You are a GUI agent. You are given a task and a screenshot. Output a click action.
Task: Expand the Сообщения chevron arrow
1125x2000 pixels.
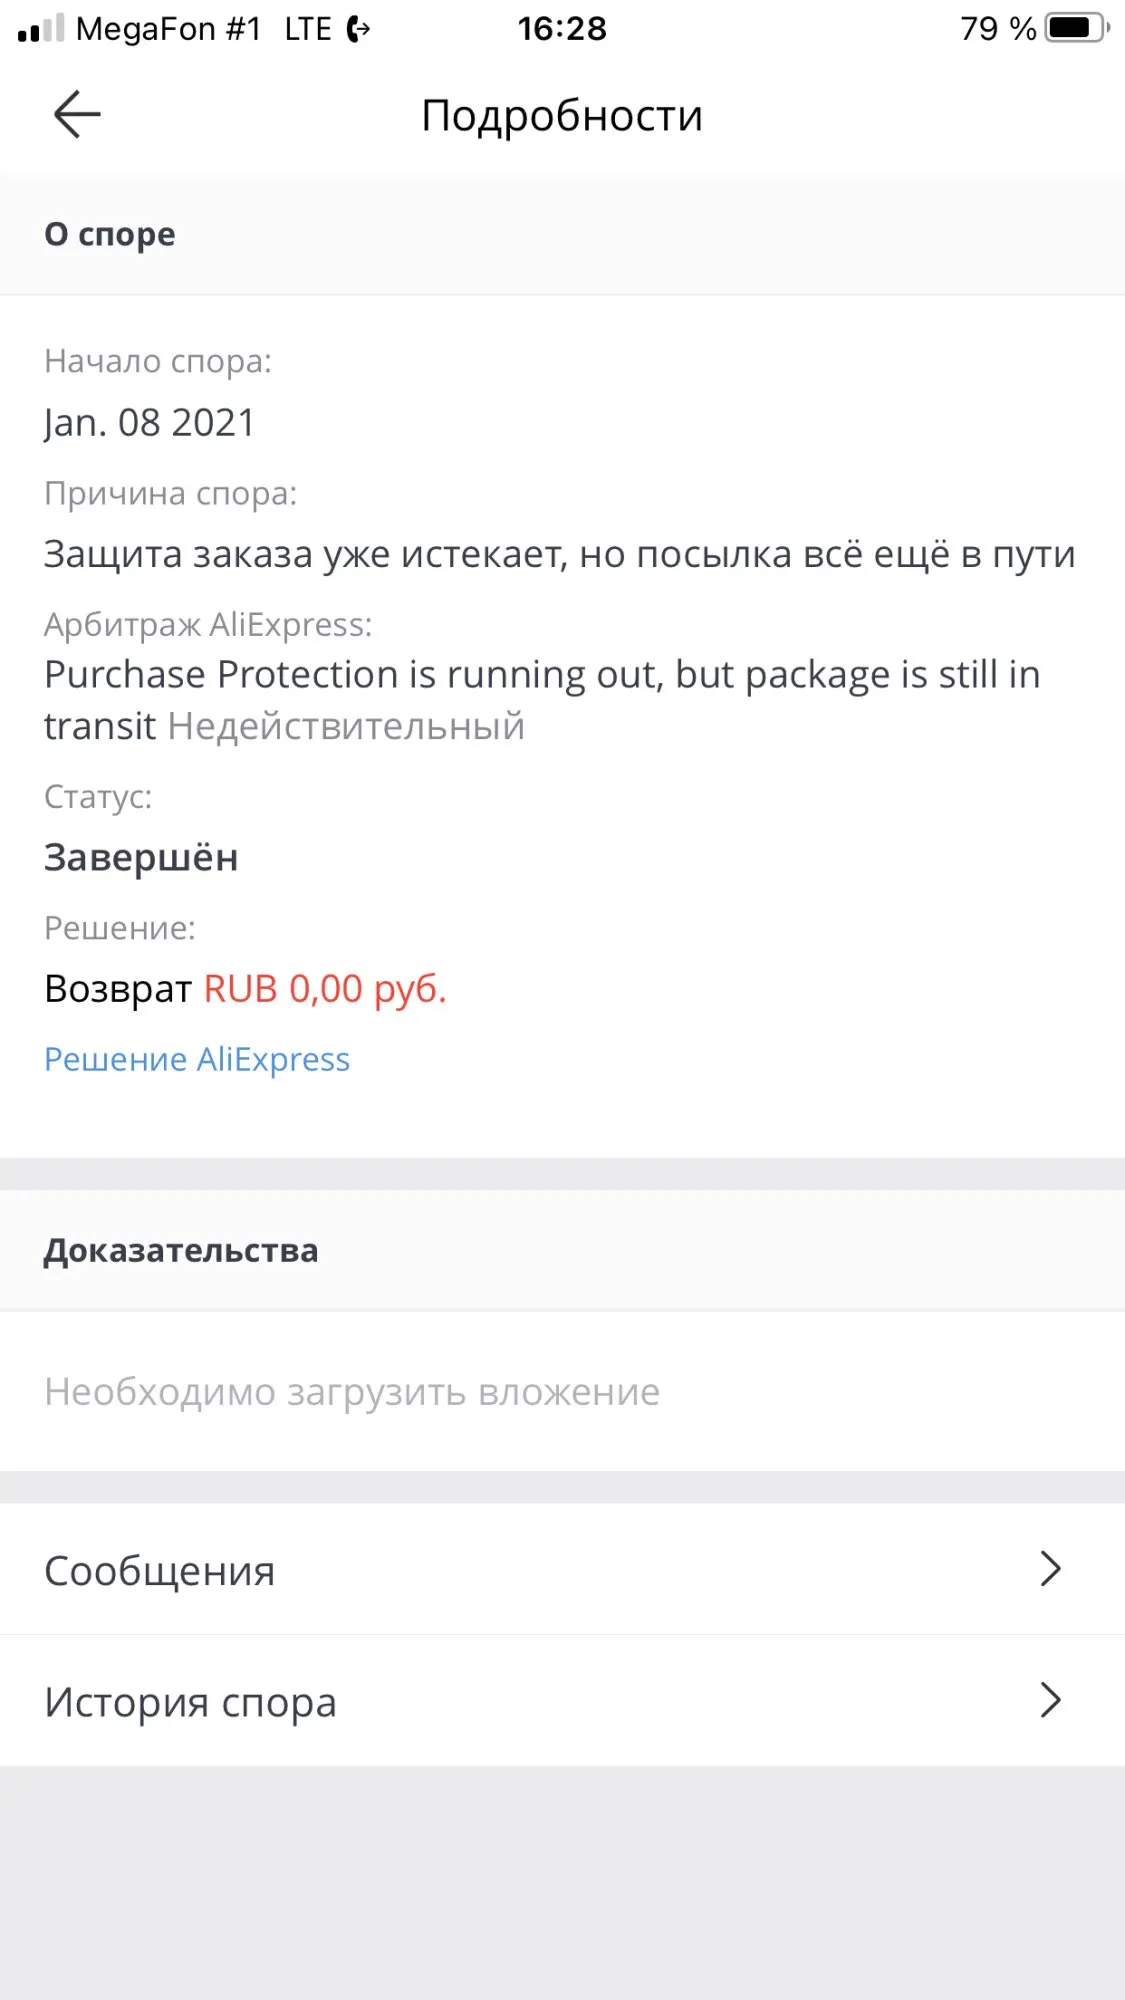pyautogui.click(x=1049, y=1569)
